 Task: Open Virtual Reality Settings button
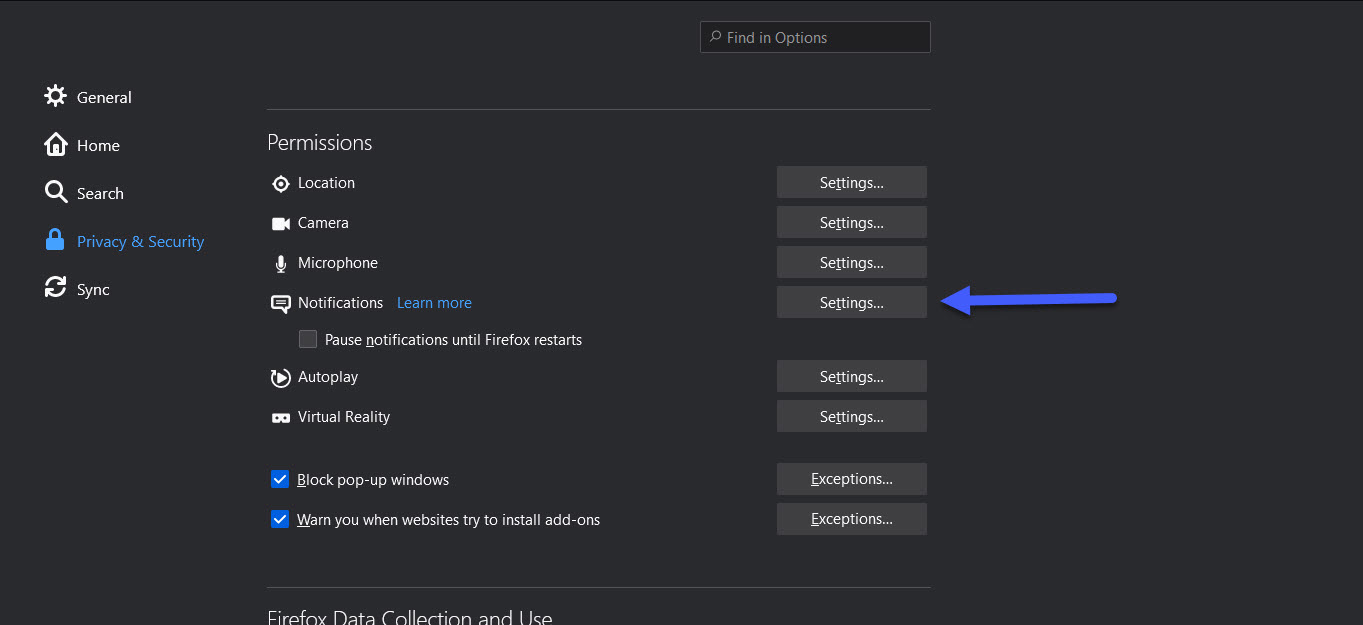tap(852, 416)
